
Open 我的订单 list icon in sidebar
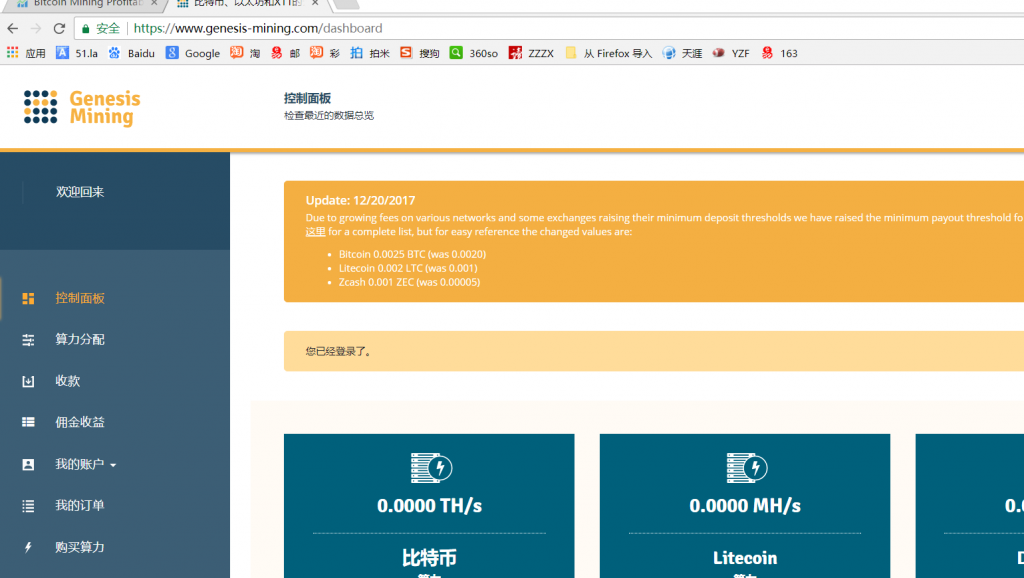28,506
